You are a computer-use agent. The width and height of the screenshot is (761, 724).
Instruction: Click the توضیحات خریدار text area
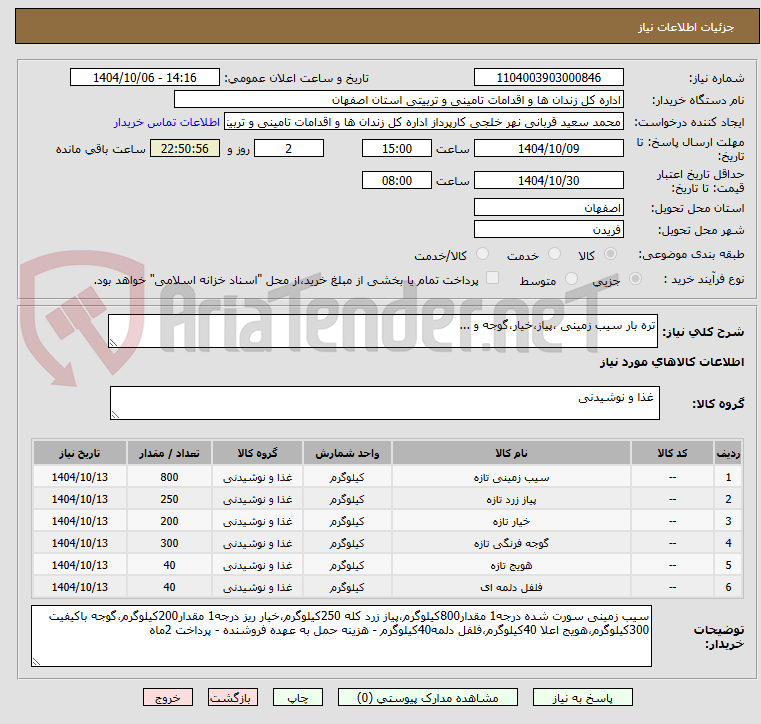(341, 636)
